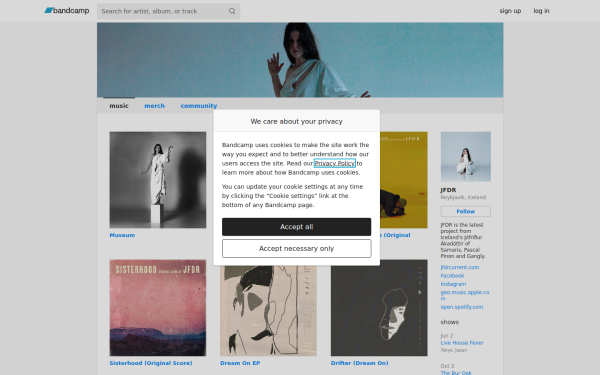Switch to the merch tab
The height and width of the screenshot is (375, 600).
[x=155, y=106]
